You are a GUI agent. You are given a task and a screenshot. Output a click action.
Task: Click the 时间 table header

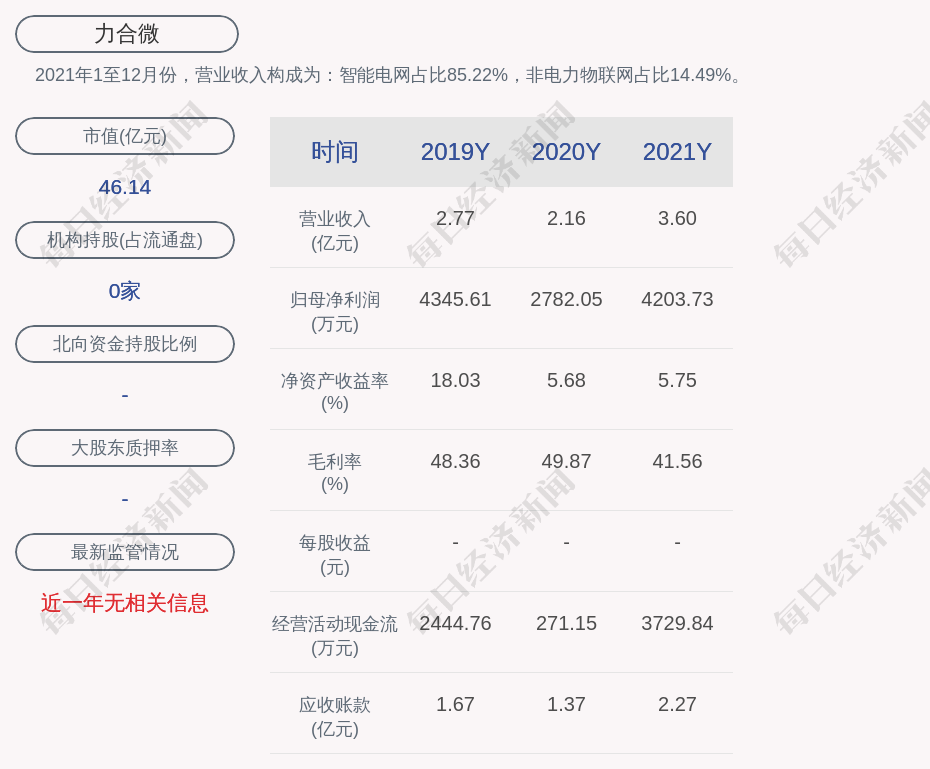point(335,152)
